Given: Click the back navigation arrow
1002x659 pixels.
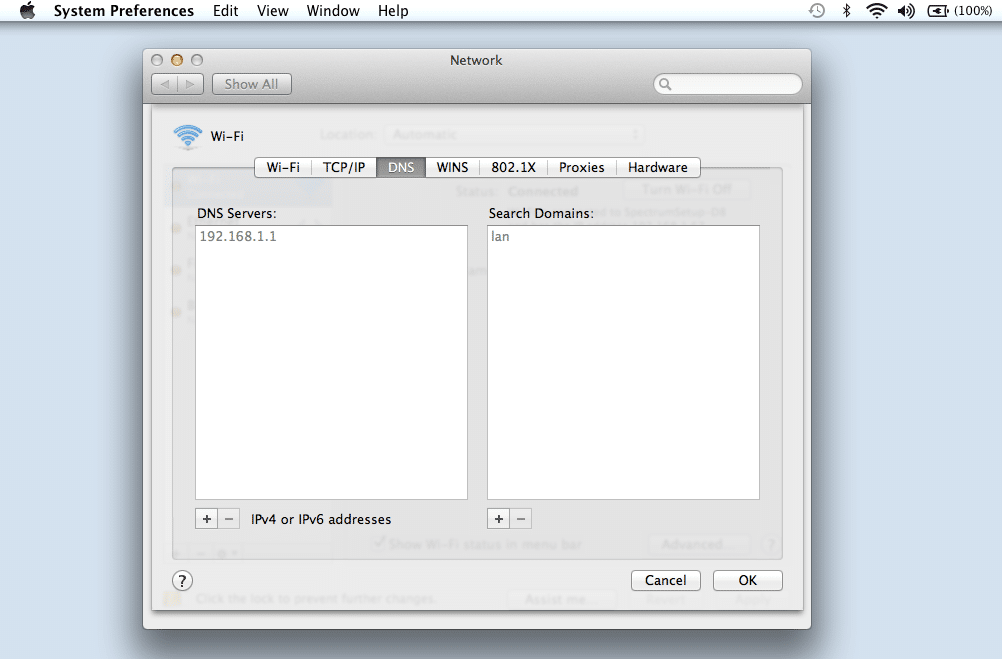Looking at the screenshot, I should tap(164, 84).
